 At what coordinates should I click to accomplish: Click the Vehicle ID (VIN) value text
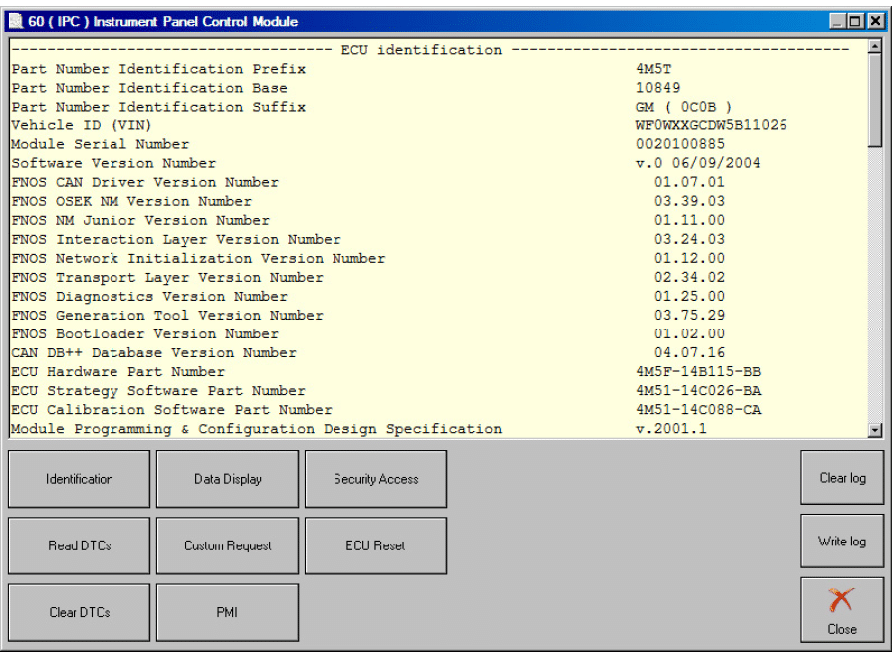[x=711, y=126]
